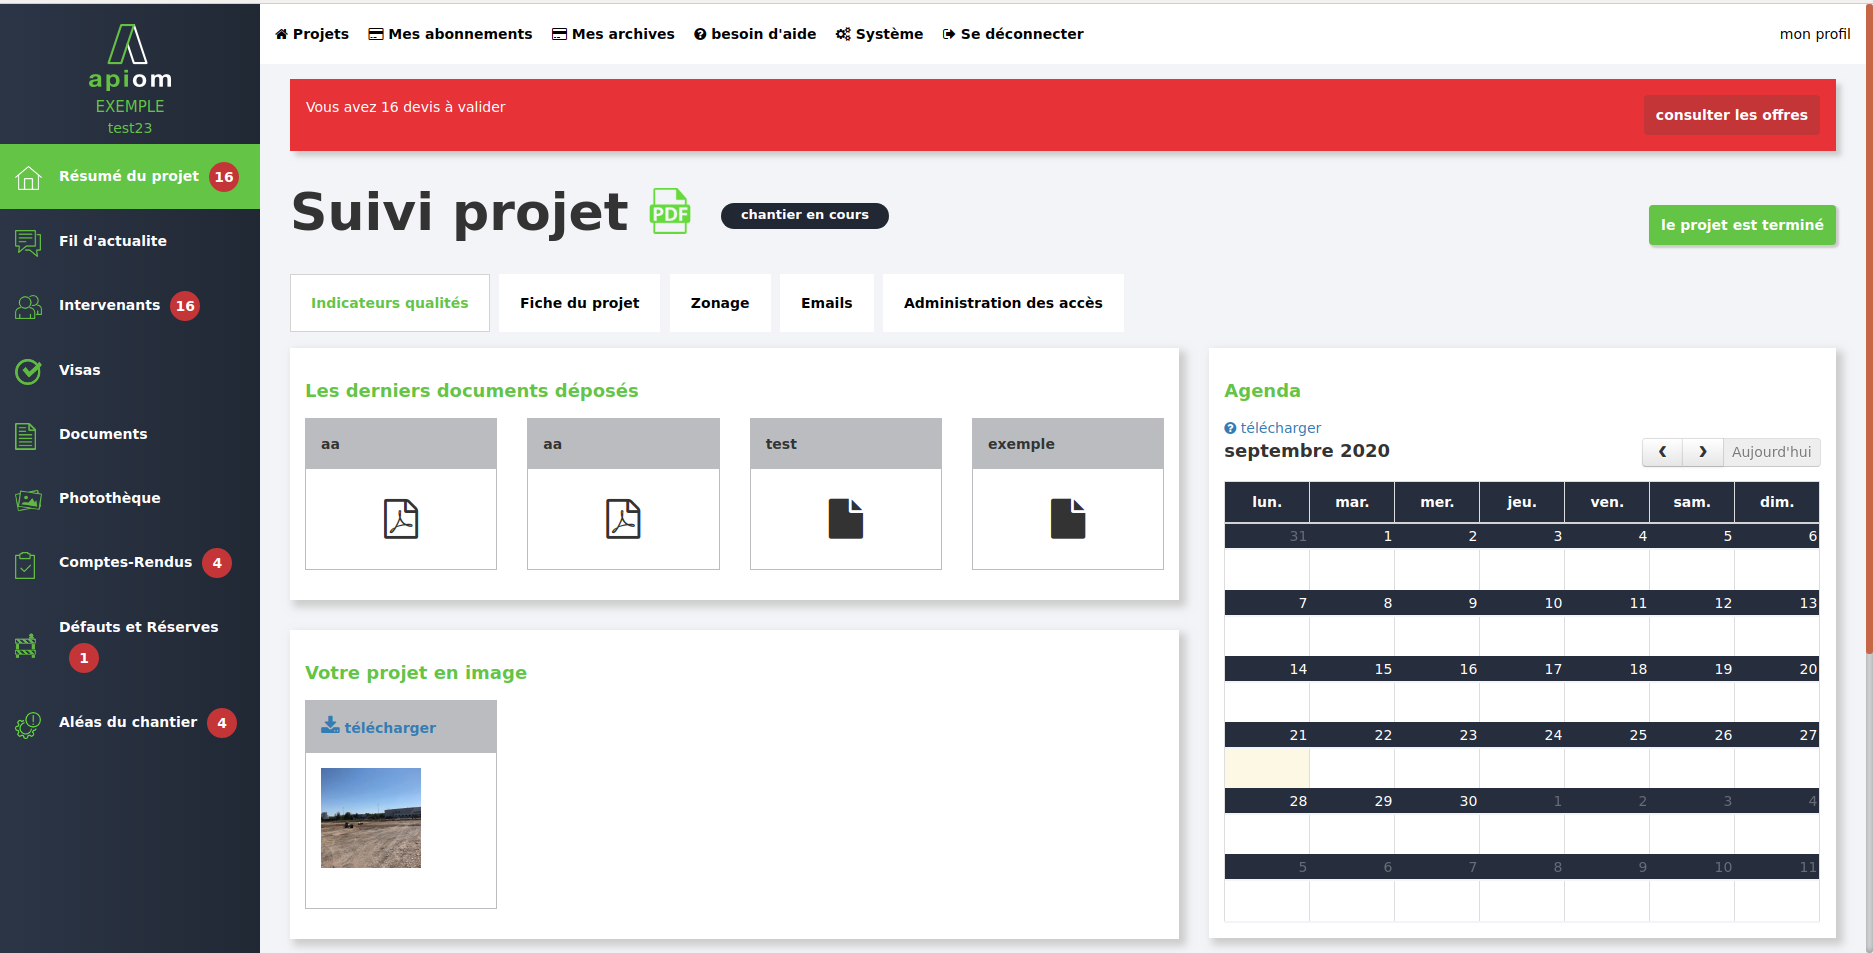Select the Zonage tab
The width and height of the screenshot is (1873, 953).
click(x=719, y=303)
